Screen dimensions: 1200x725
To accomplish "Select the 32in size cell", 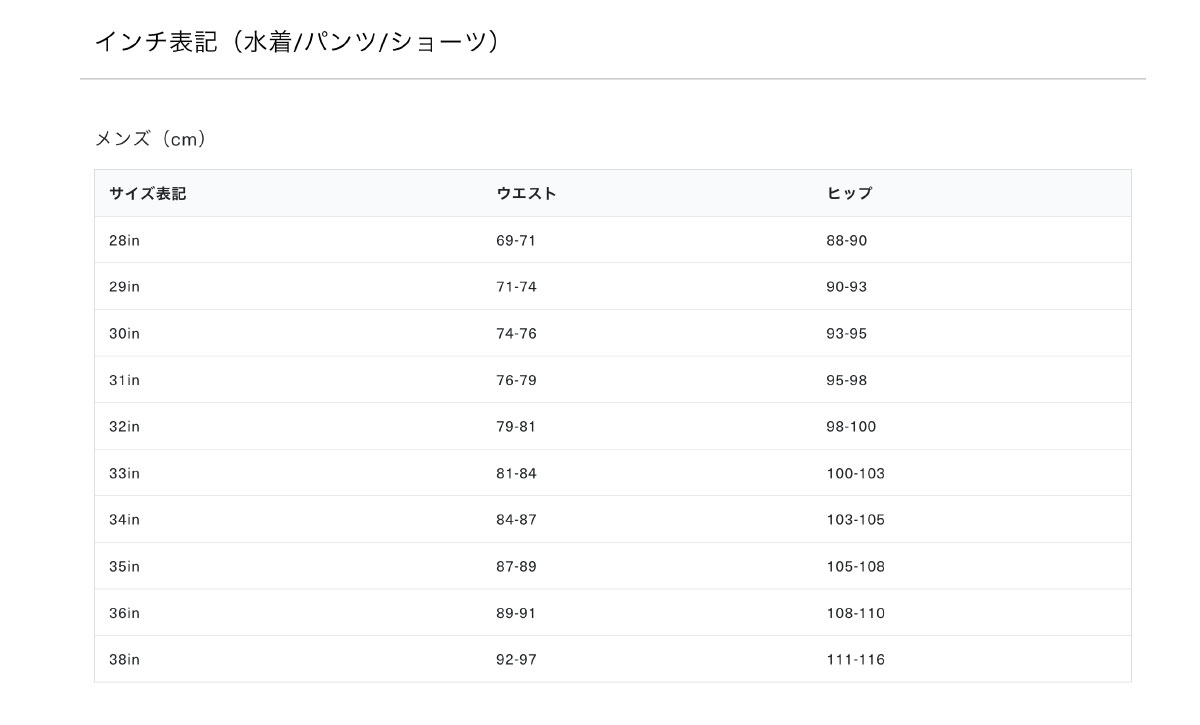I will [124, 427].
